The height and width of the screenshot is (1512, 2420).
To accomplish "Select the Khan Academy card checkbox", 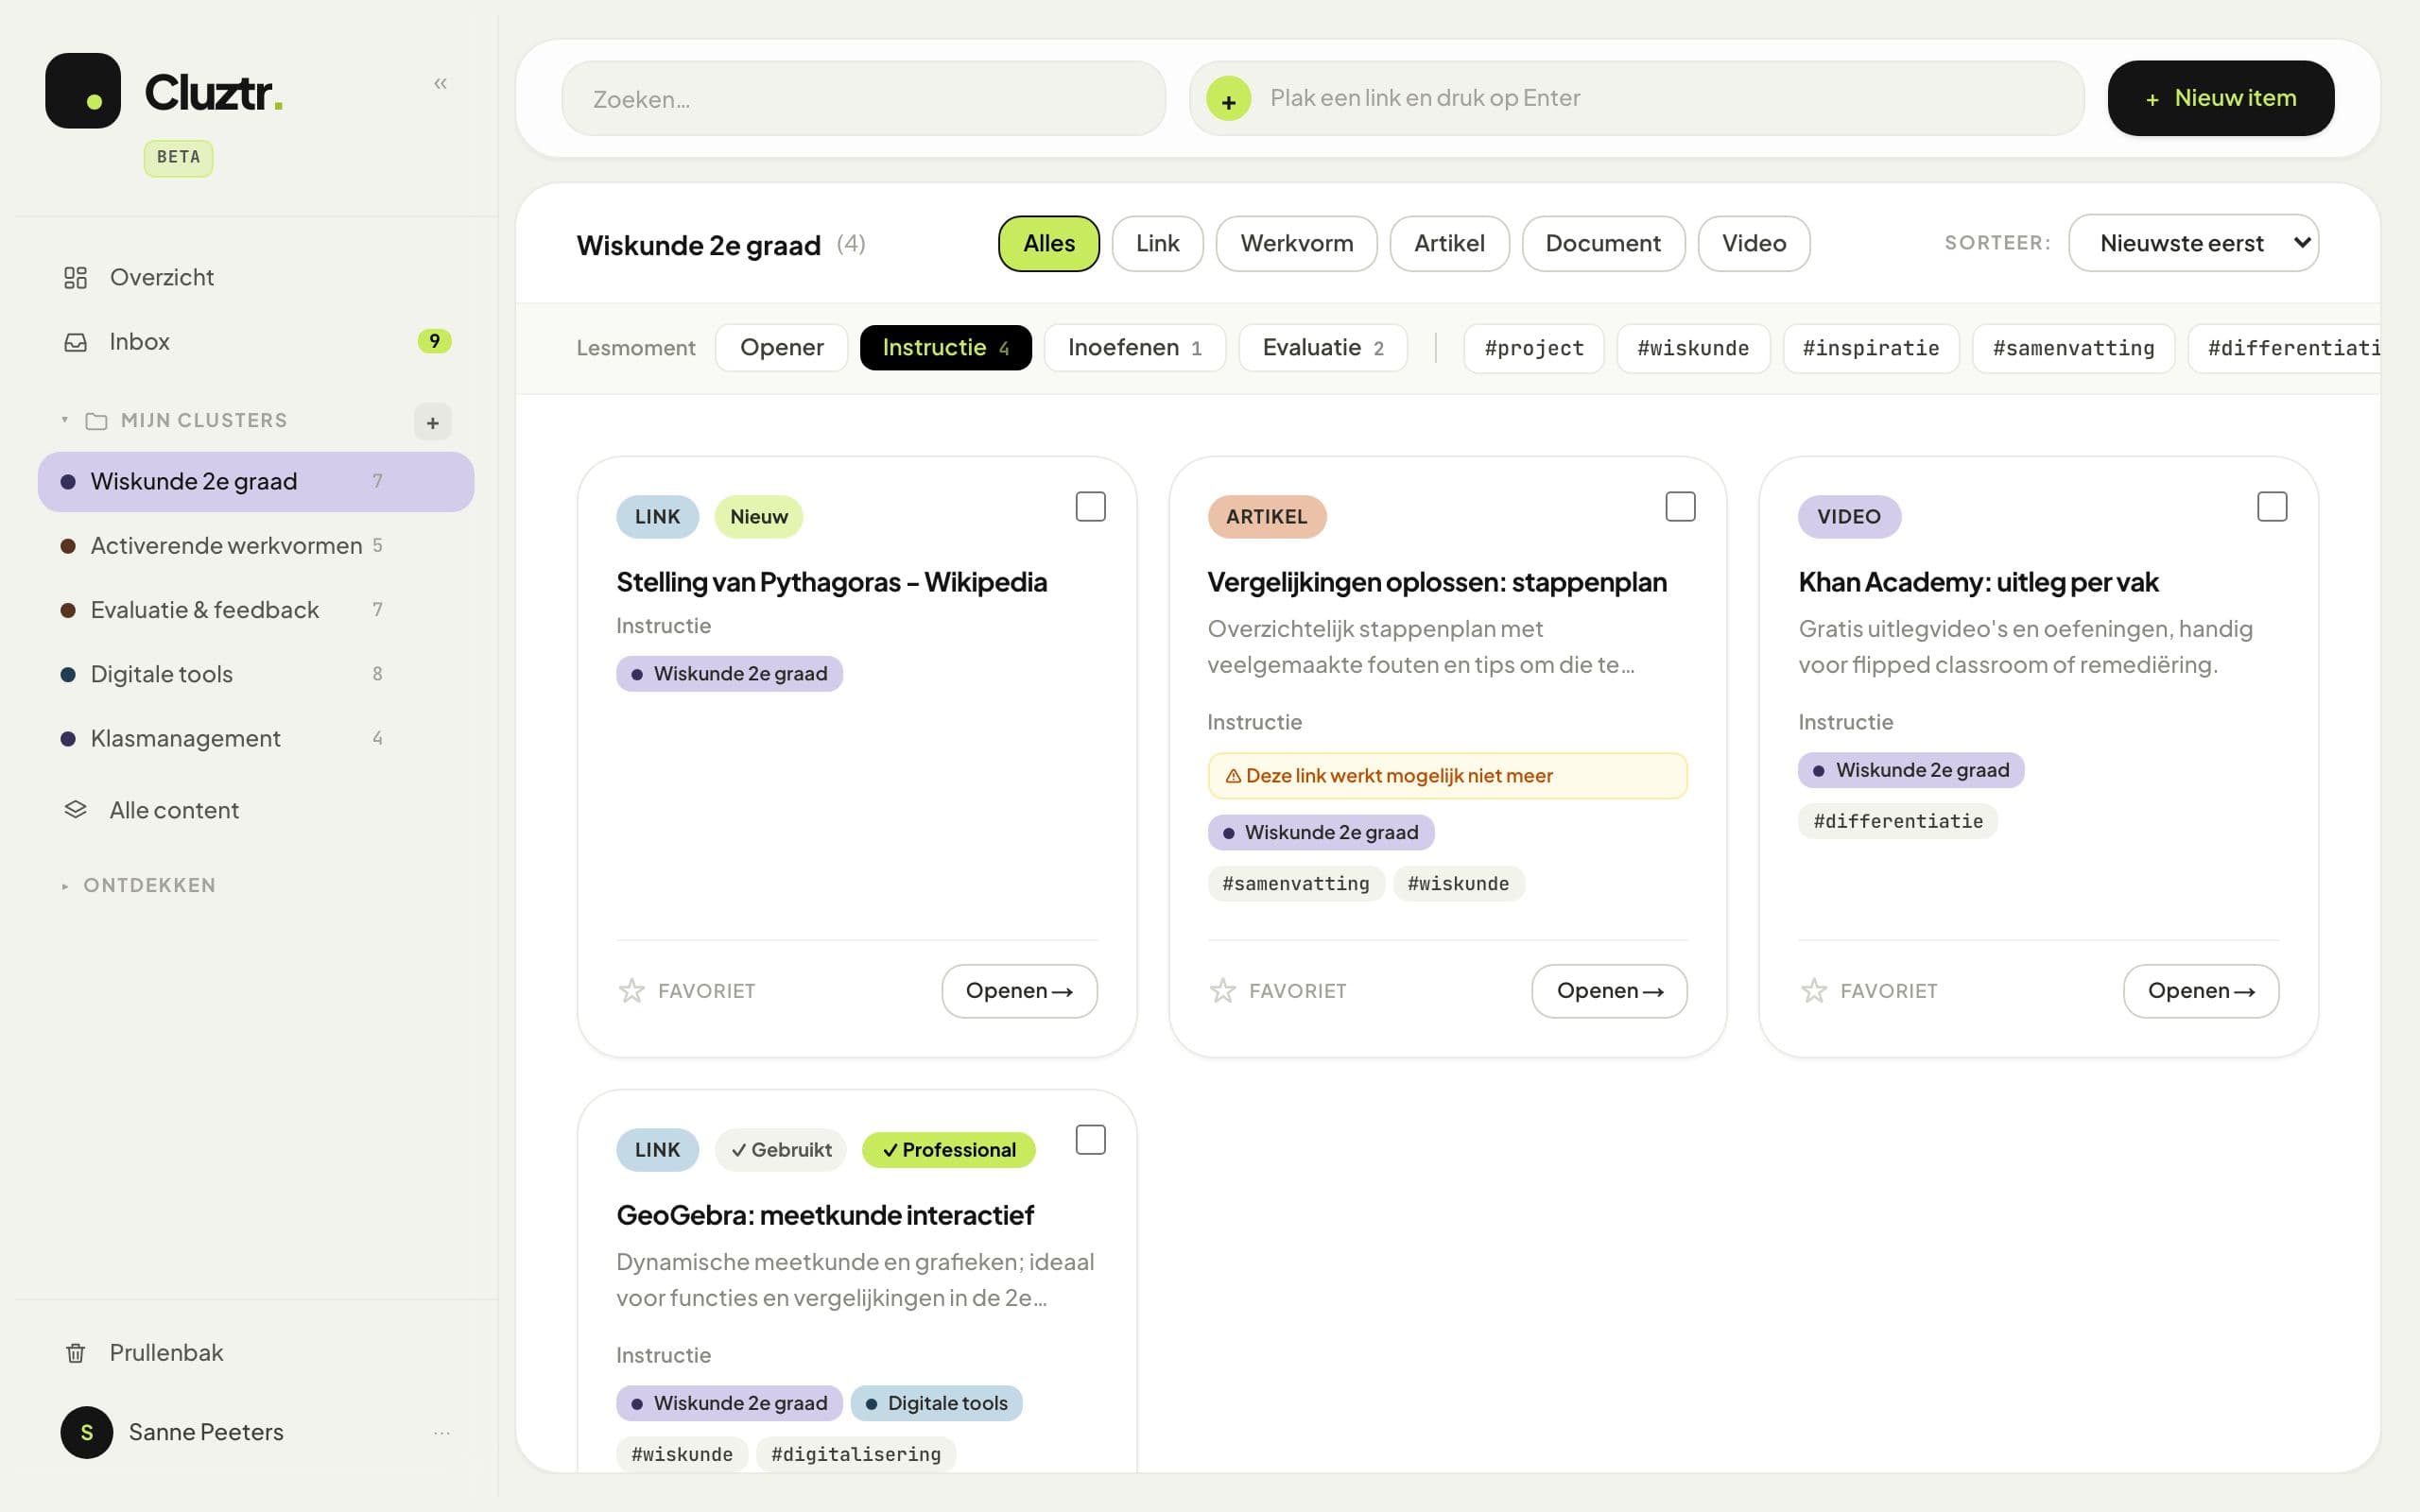I will pyautogui.click(x=2272, y=507).
